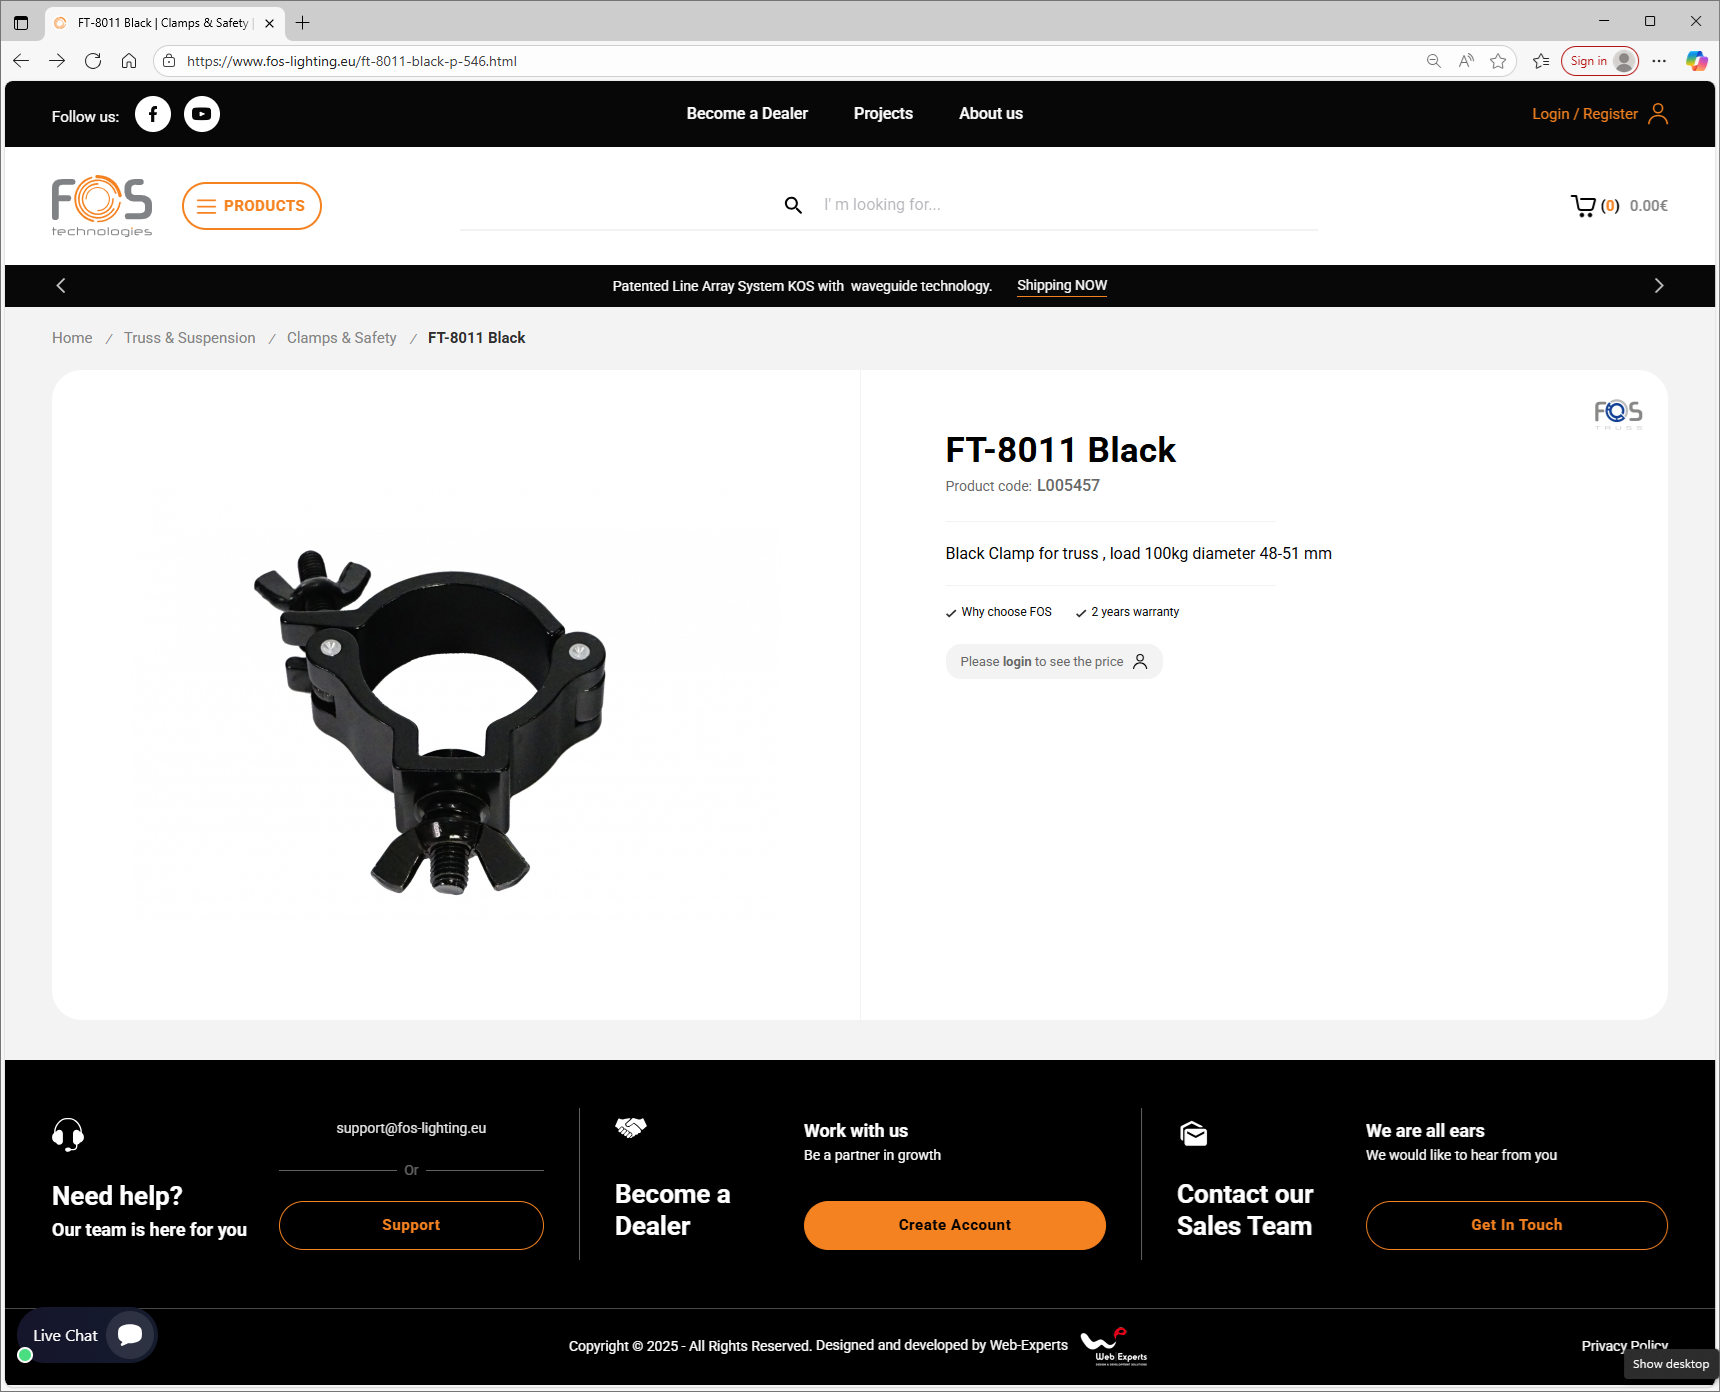Image resolution: width=1720 pixels, height=1392 pixels.
Task: Click the FOS technologies logo
Action: point(102,206)
